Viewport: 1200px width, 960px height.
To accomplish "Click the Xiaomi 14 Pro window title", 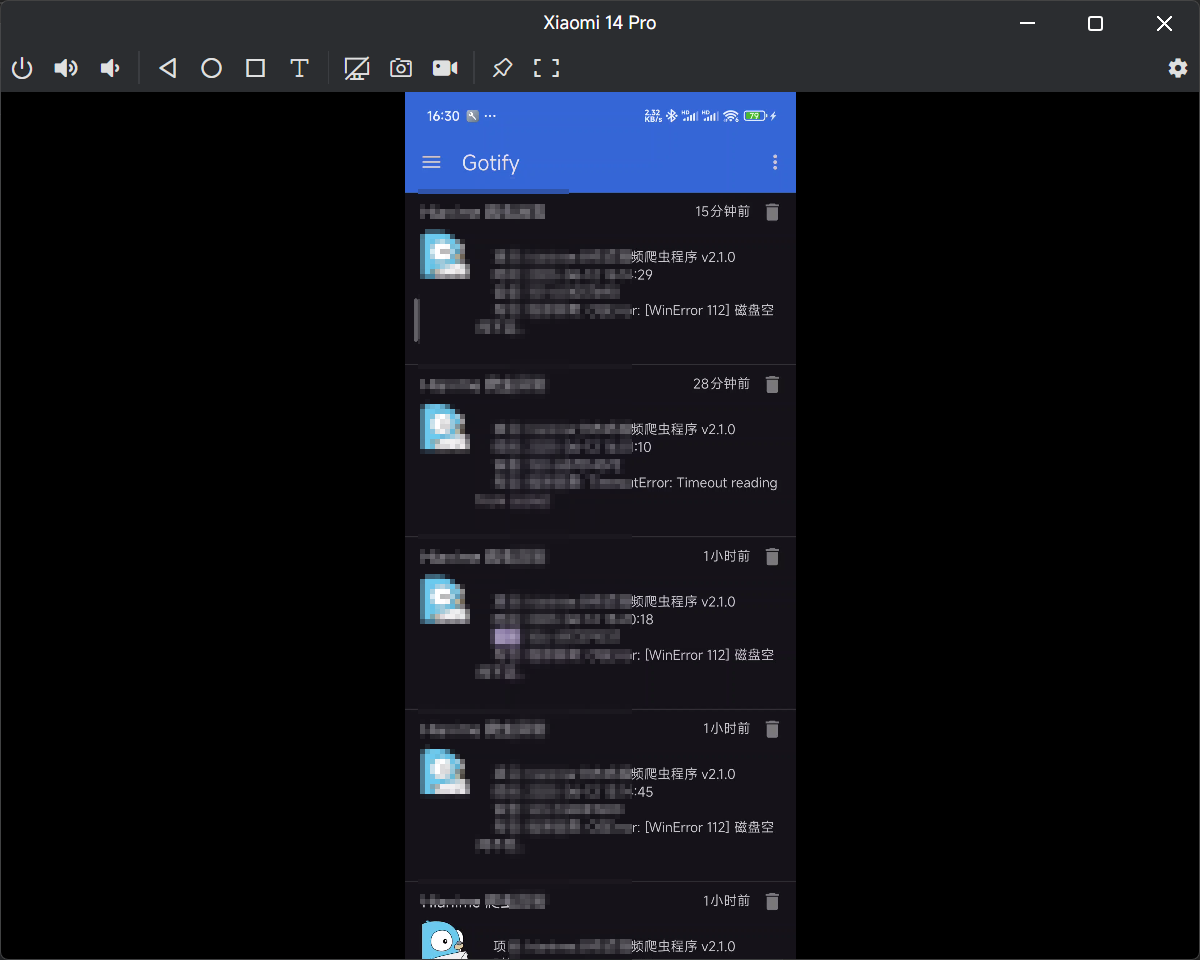I will (600, 23).
